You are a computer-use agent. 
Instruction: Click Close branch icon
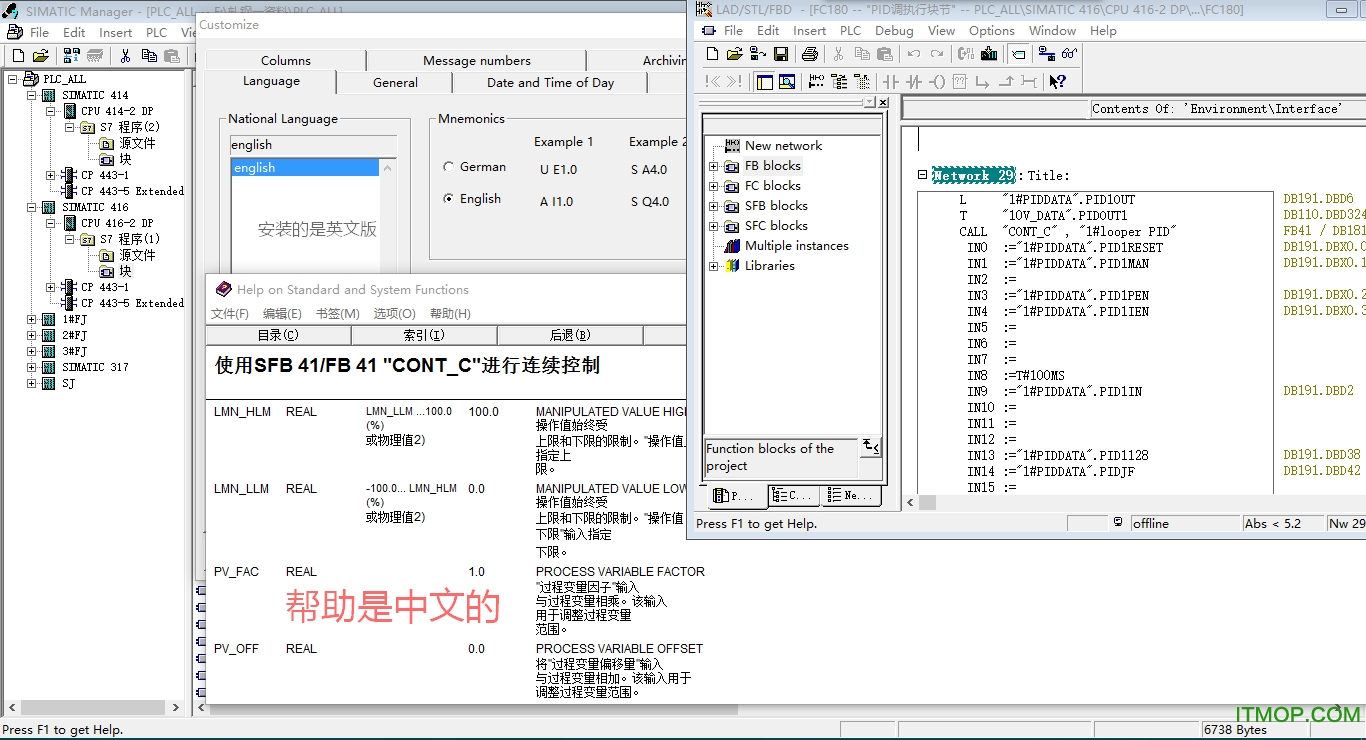1006,82
